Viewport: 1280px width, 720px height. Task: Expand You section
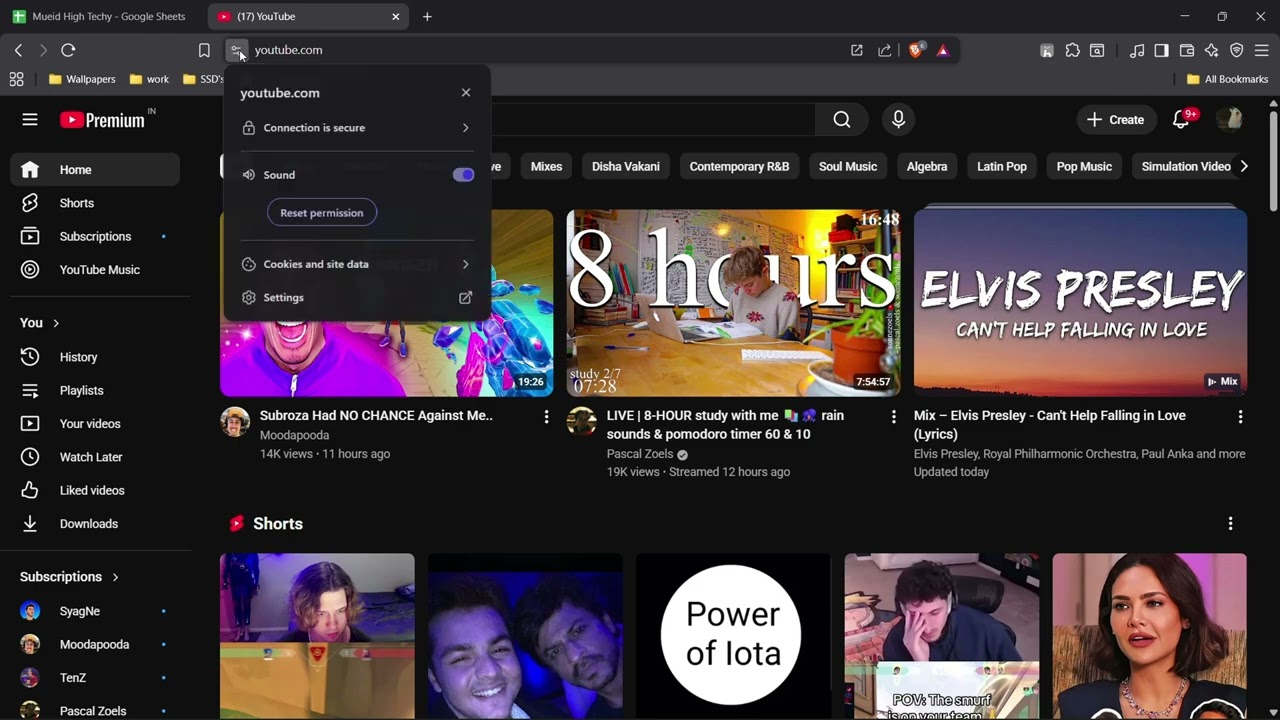point(40,323)
